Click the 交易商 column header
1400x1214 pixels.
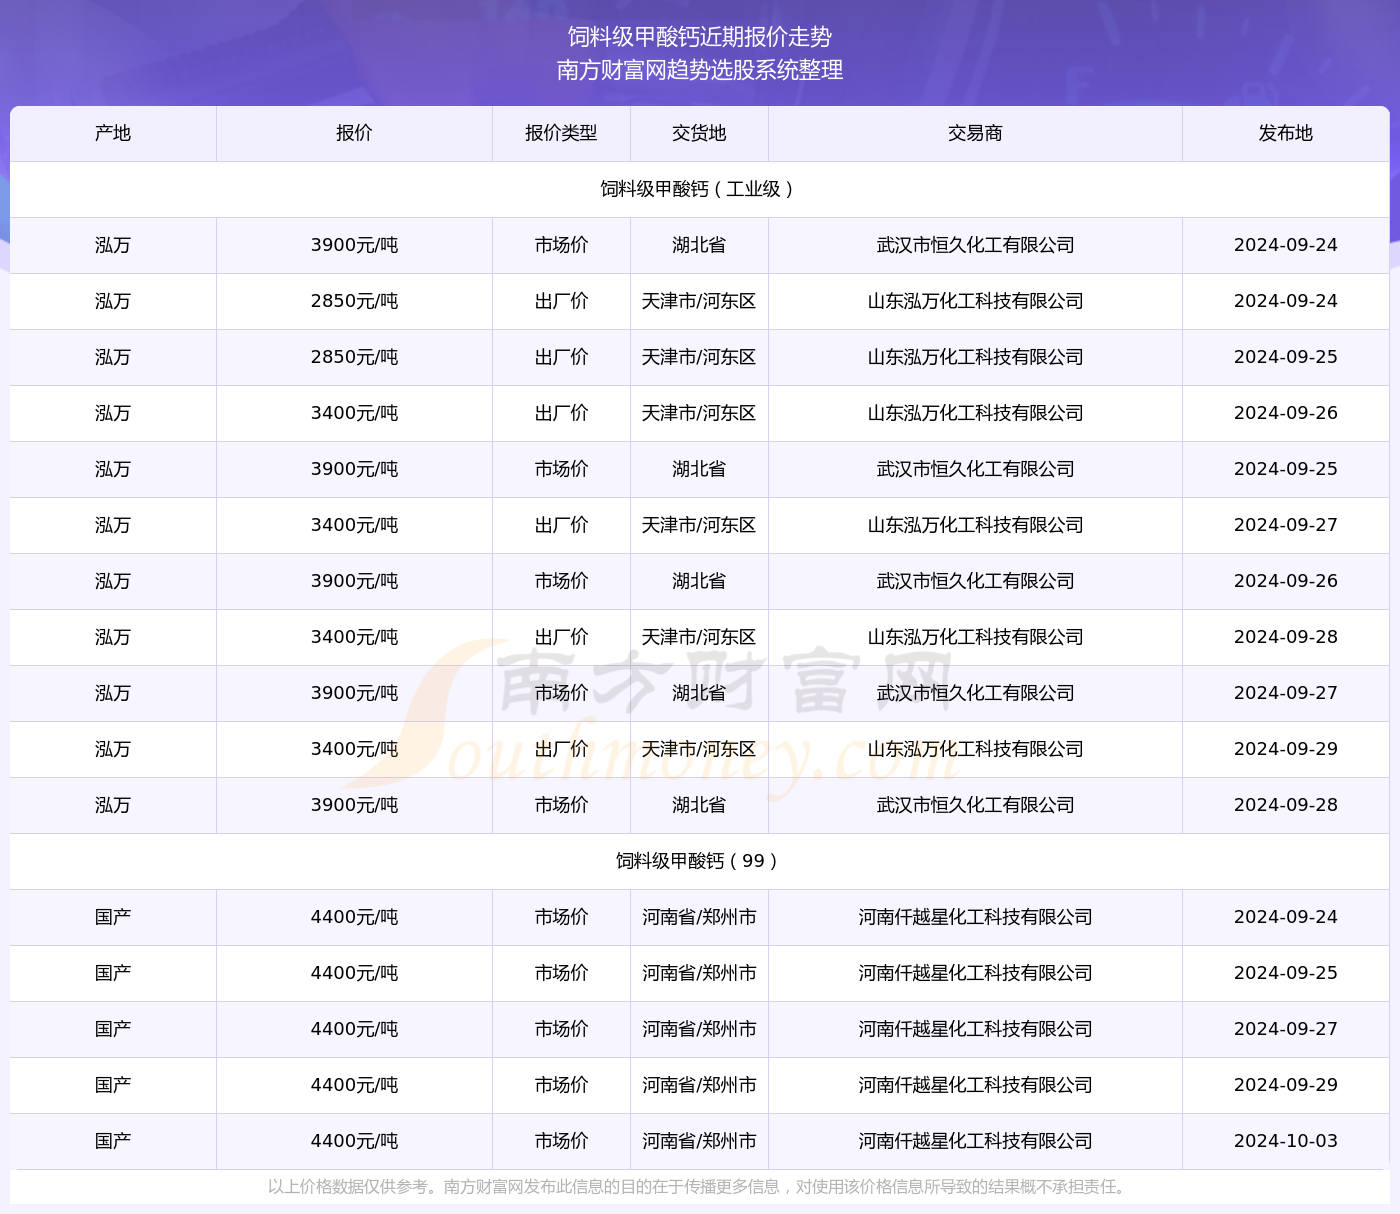tap(975, 133)
